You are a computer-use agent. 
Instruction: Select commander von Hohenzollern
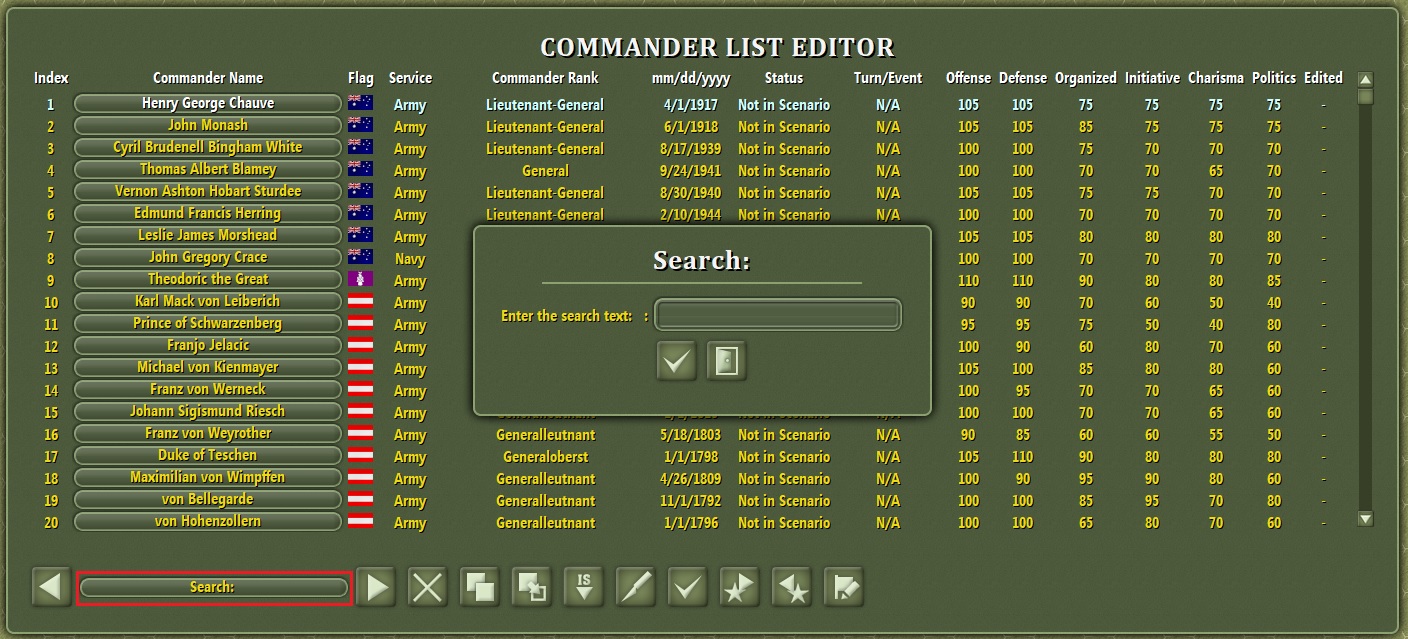(208, 521)
